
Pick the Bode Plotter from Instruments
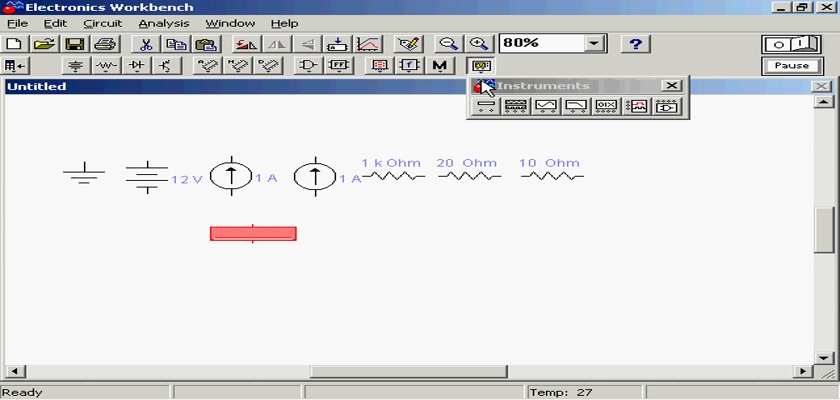point(576,106)
